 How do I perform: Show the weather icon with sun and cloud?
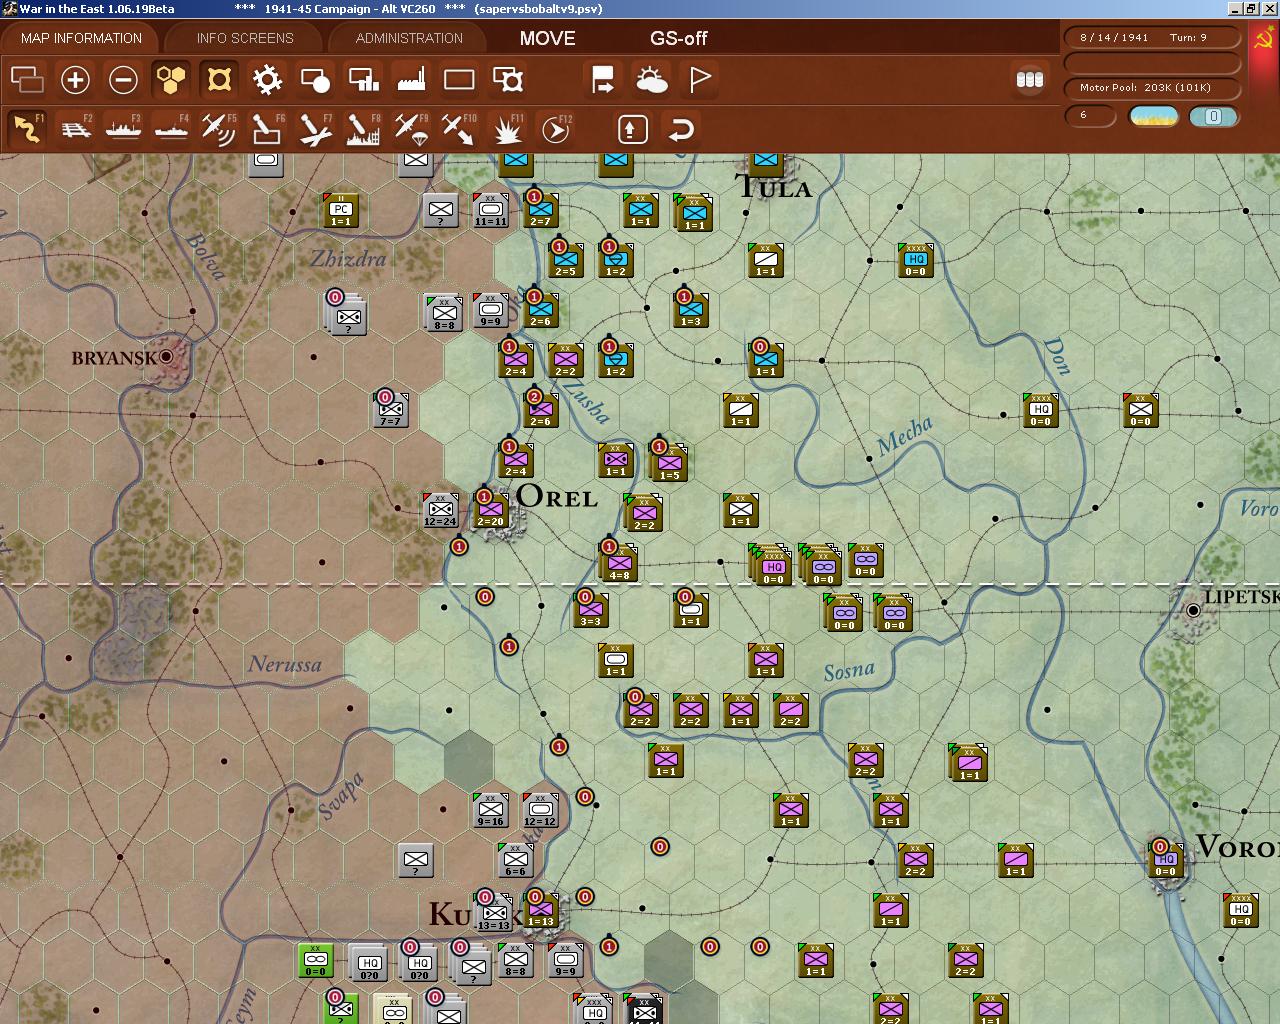[651, 79]
